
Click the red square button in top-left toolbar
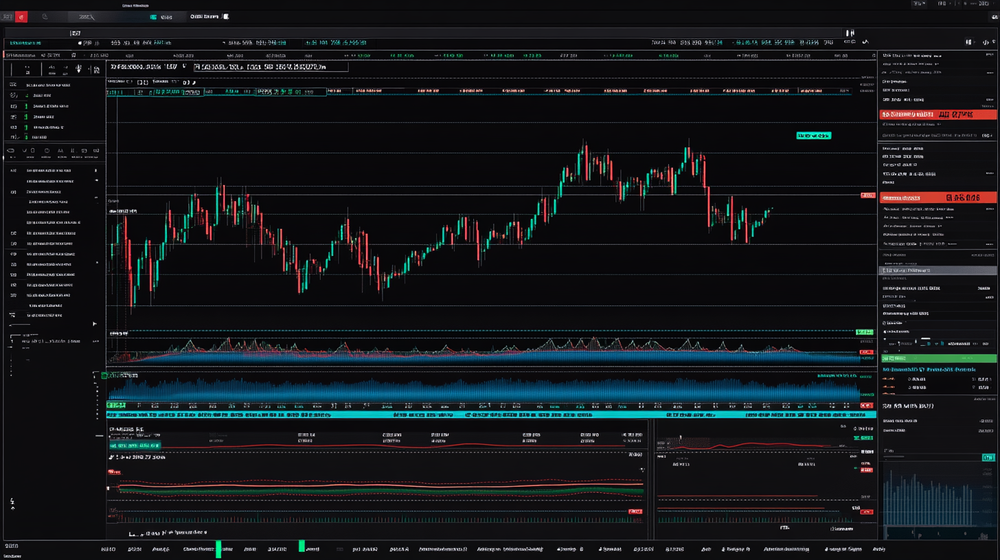click(x=22, y=17)
